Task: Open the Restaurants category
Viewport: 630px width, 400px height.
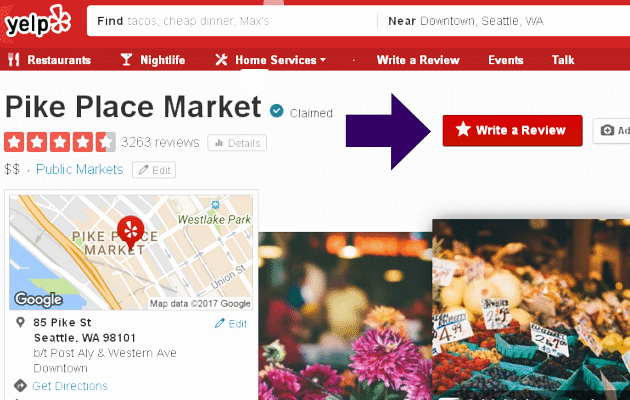Action: pyautogui.click(x=50, y=60)
